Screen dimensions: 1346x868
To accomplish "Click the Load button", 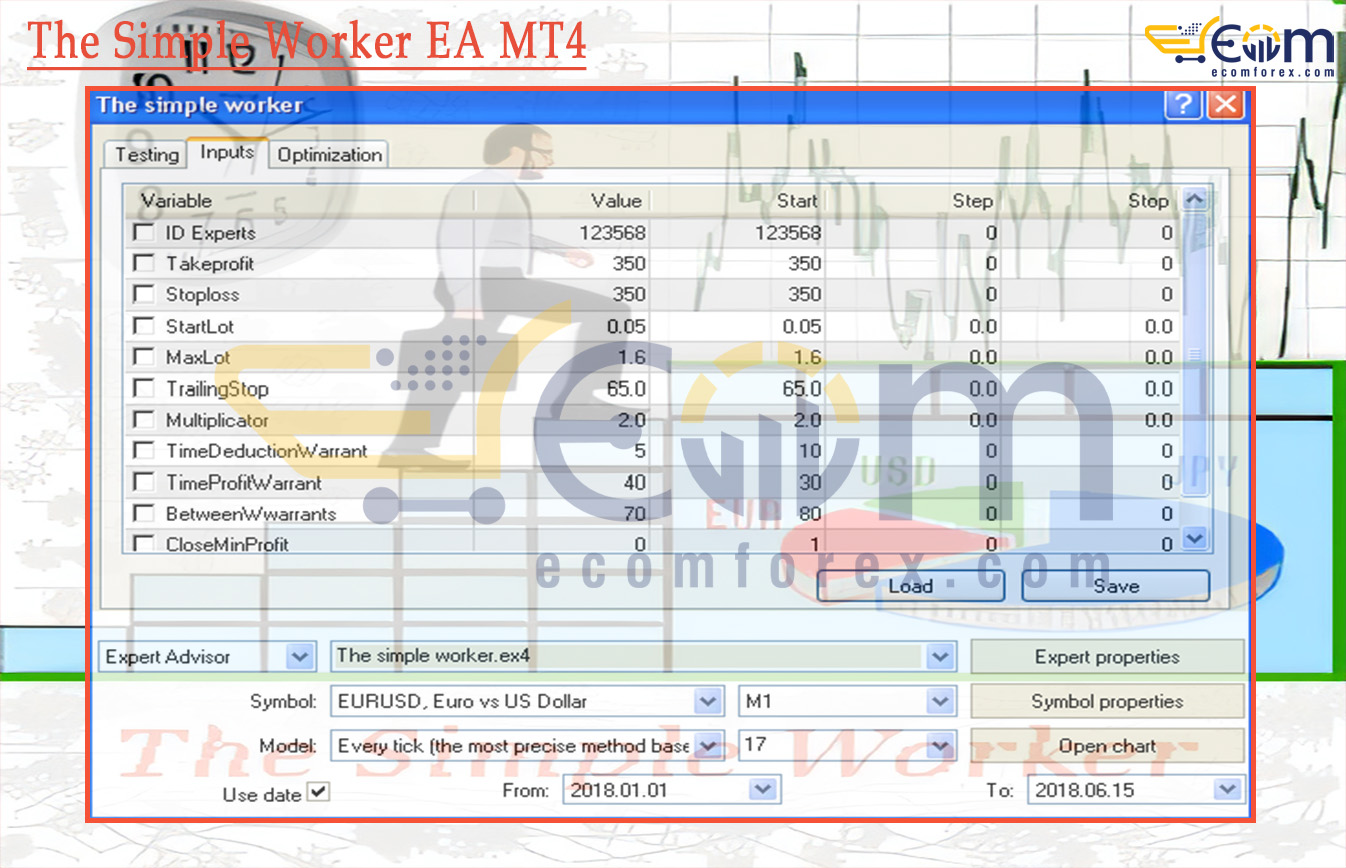I will tap(910, 586).
